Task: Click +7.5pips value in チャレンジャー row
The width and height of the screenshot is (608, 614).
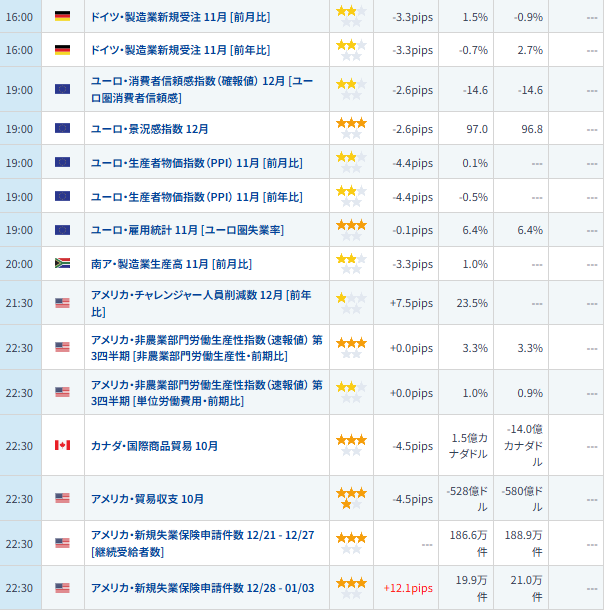Action: (411, 303)
